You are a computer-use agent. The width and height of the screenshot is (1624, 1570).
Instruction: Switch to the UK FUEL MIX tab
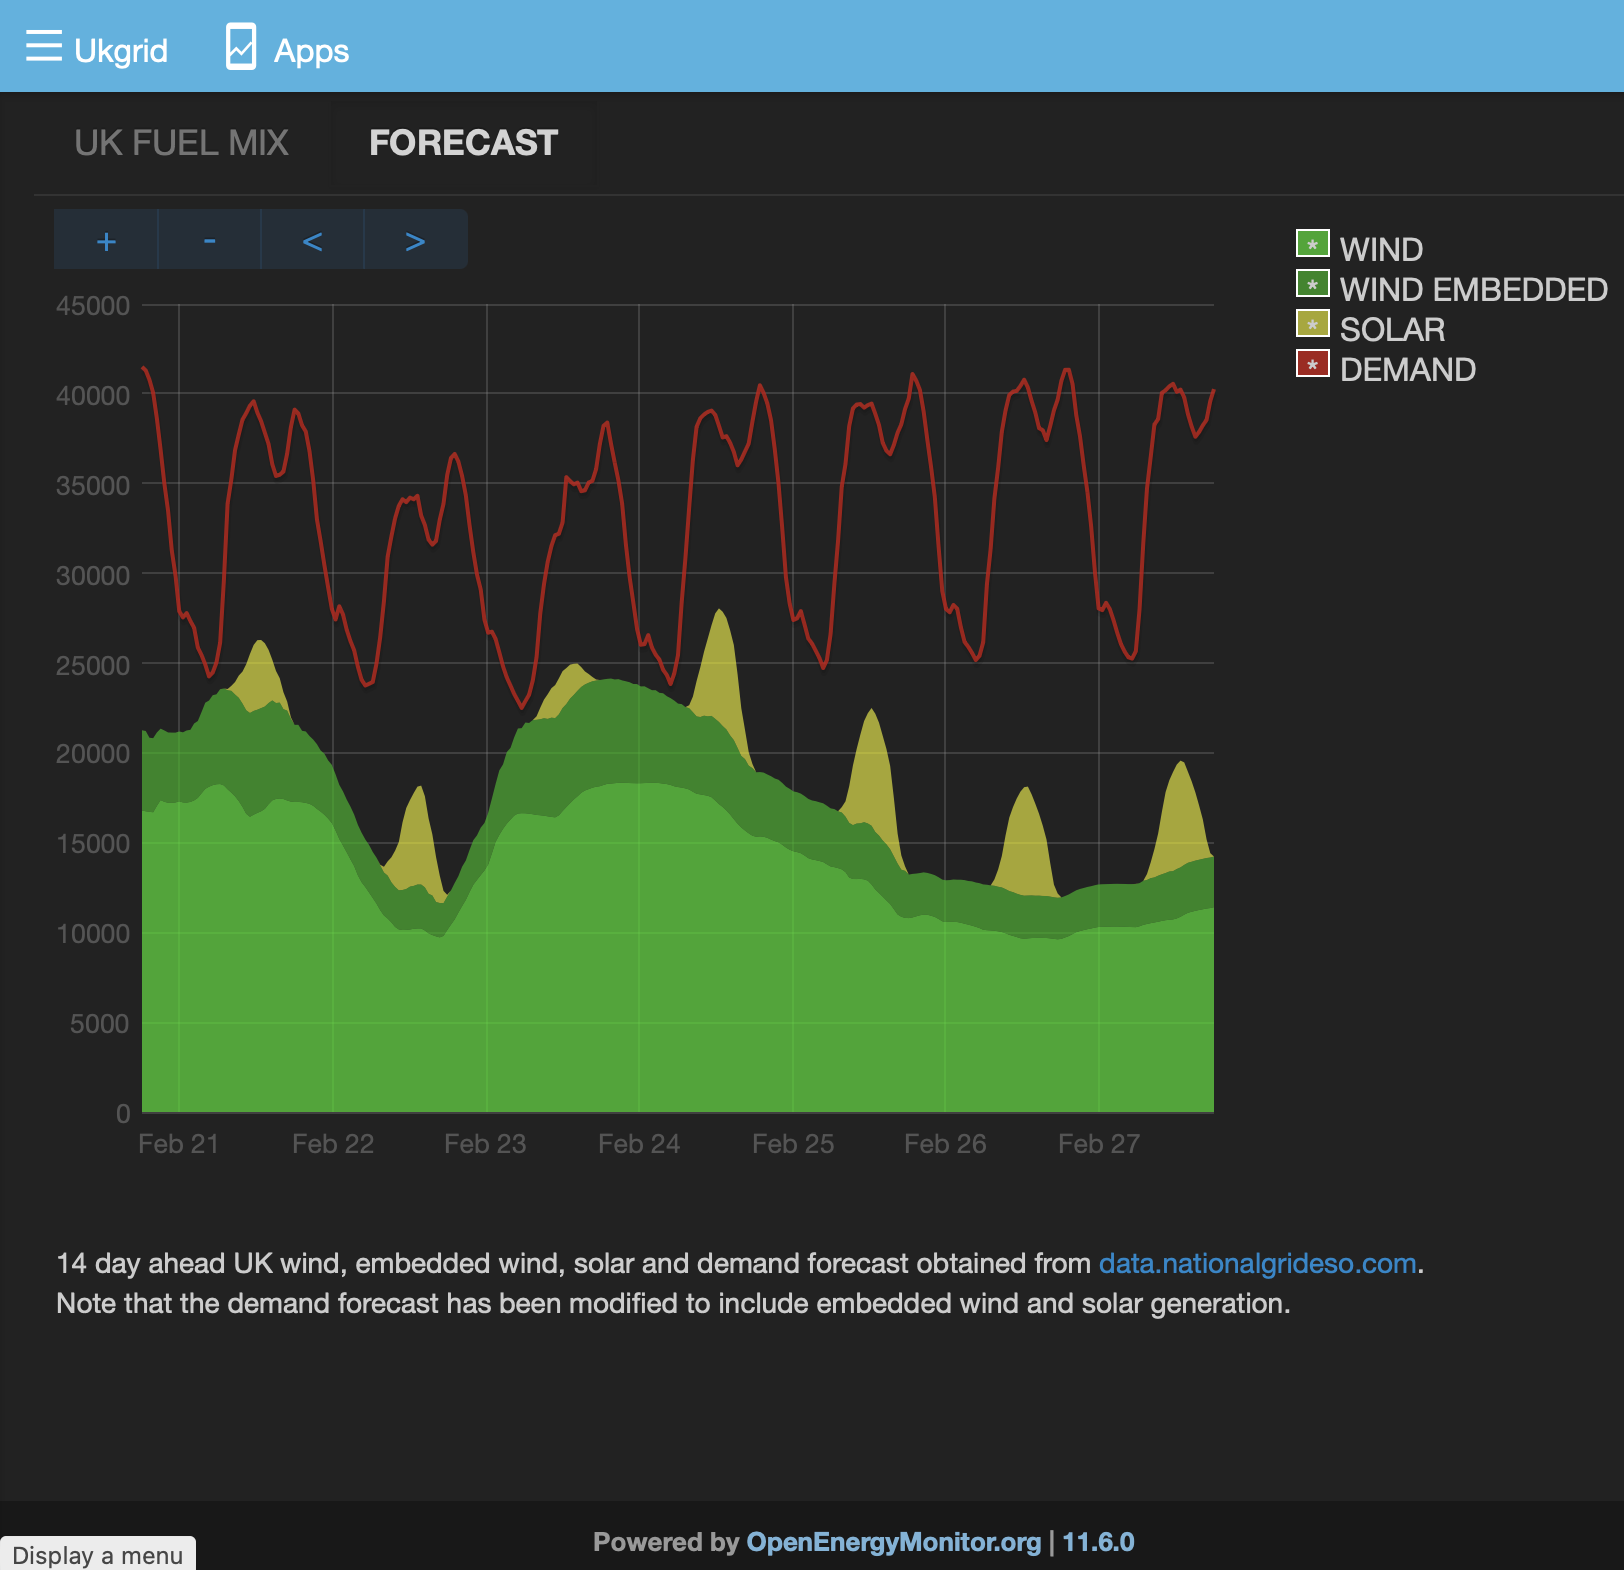click(x=182, y=143)
